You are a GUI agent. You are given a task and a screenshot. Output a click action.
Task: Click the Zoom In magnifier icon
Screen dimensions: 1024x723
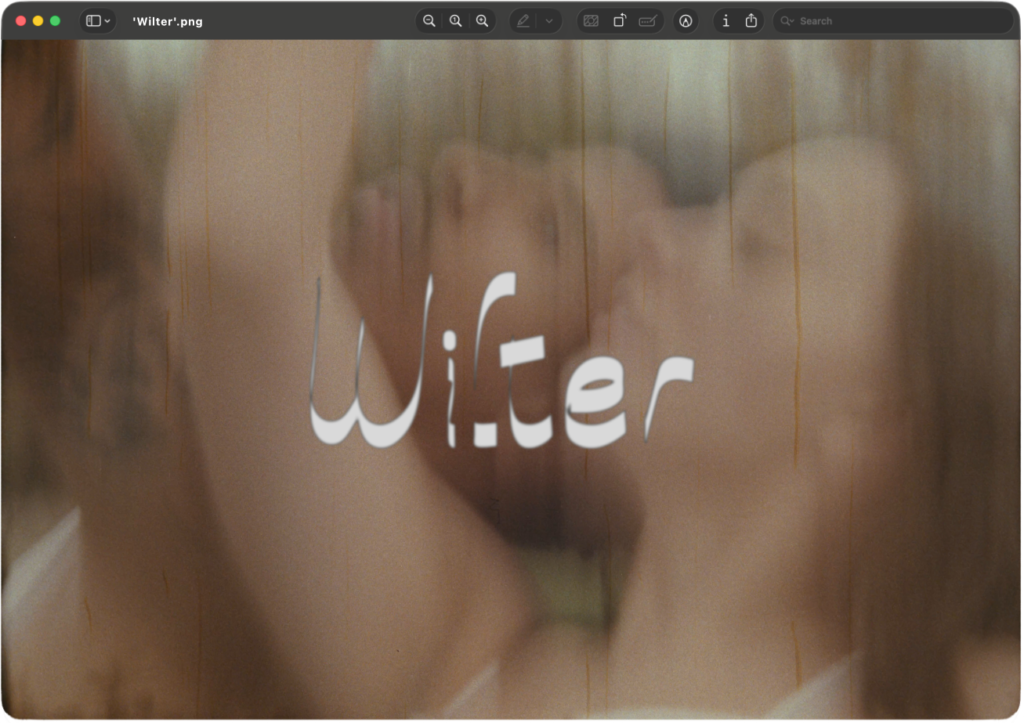click(482, 21)
